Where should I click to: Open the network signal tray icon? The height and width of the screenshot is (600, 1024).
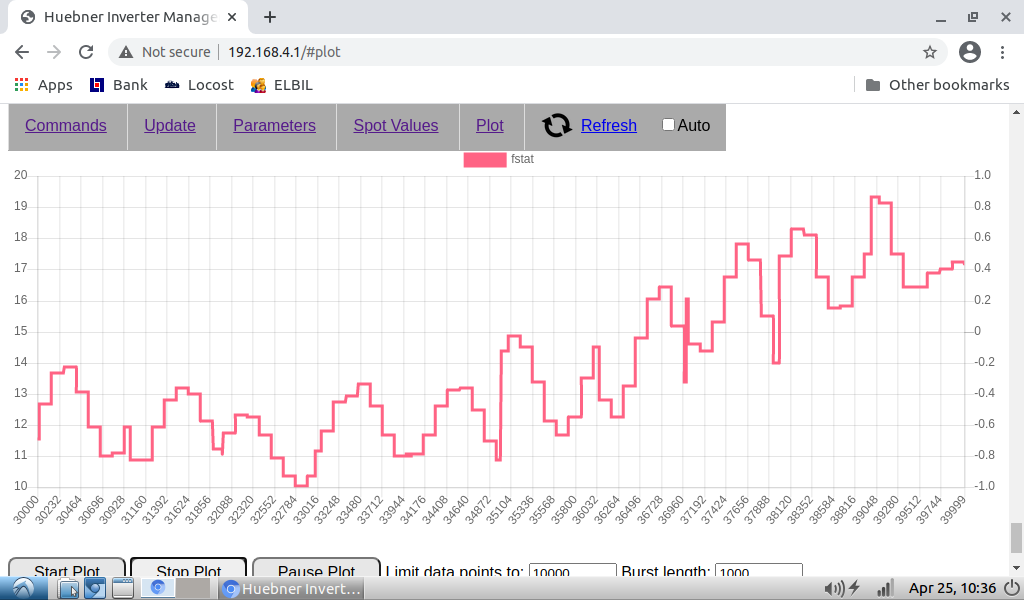[x=884, y=588]
